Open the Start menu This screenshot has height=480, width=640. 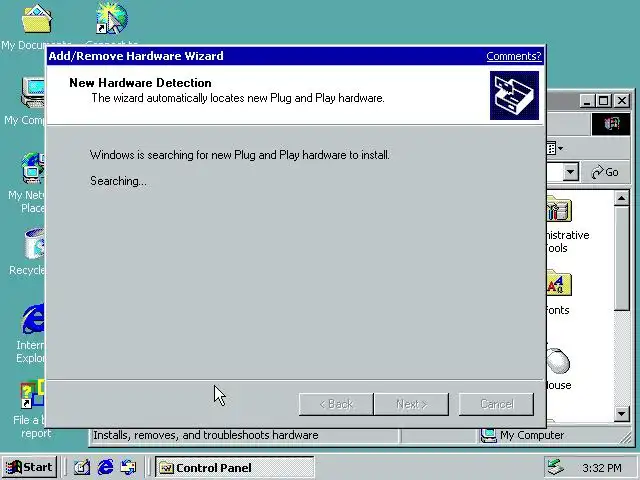(x=29, y=467)
